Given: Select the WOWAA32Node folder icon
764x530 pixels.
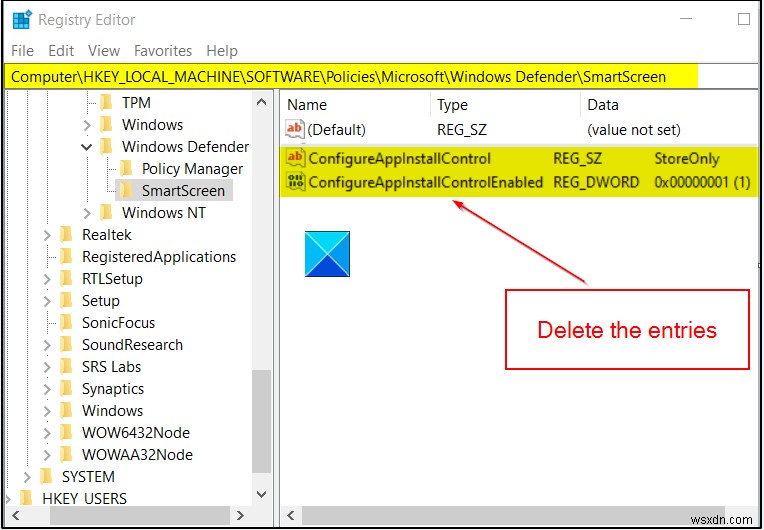Looking at the screenshot, I should (66, 454).
